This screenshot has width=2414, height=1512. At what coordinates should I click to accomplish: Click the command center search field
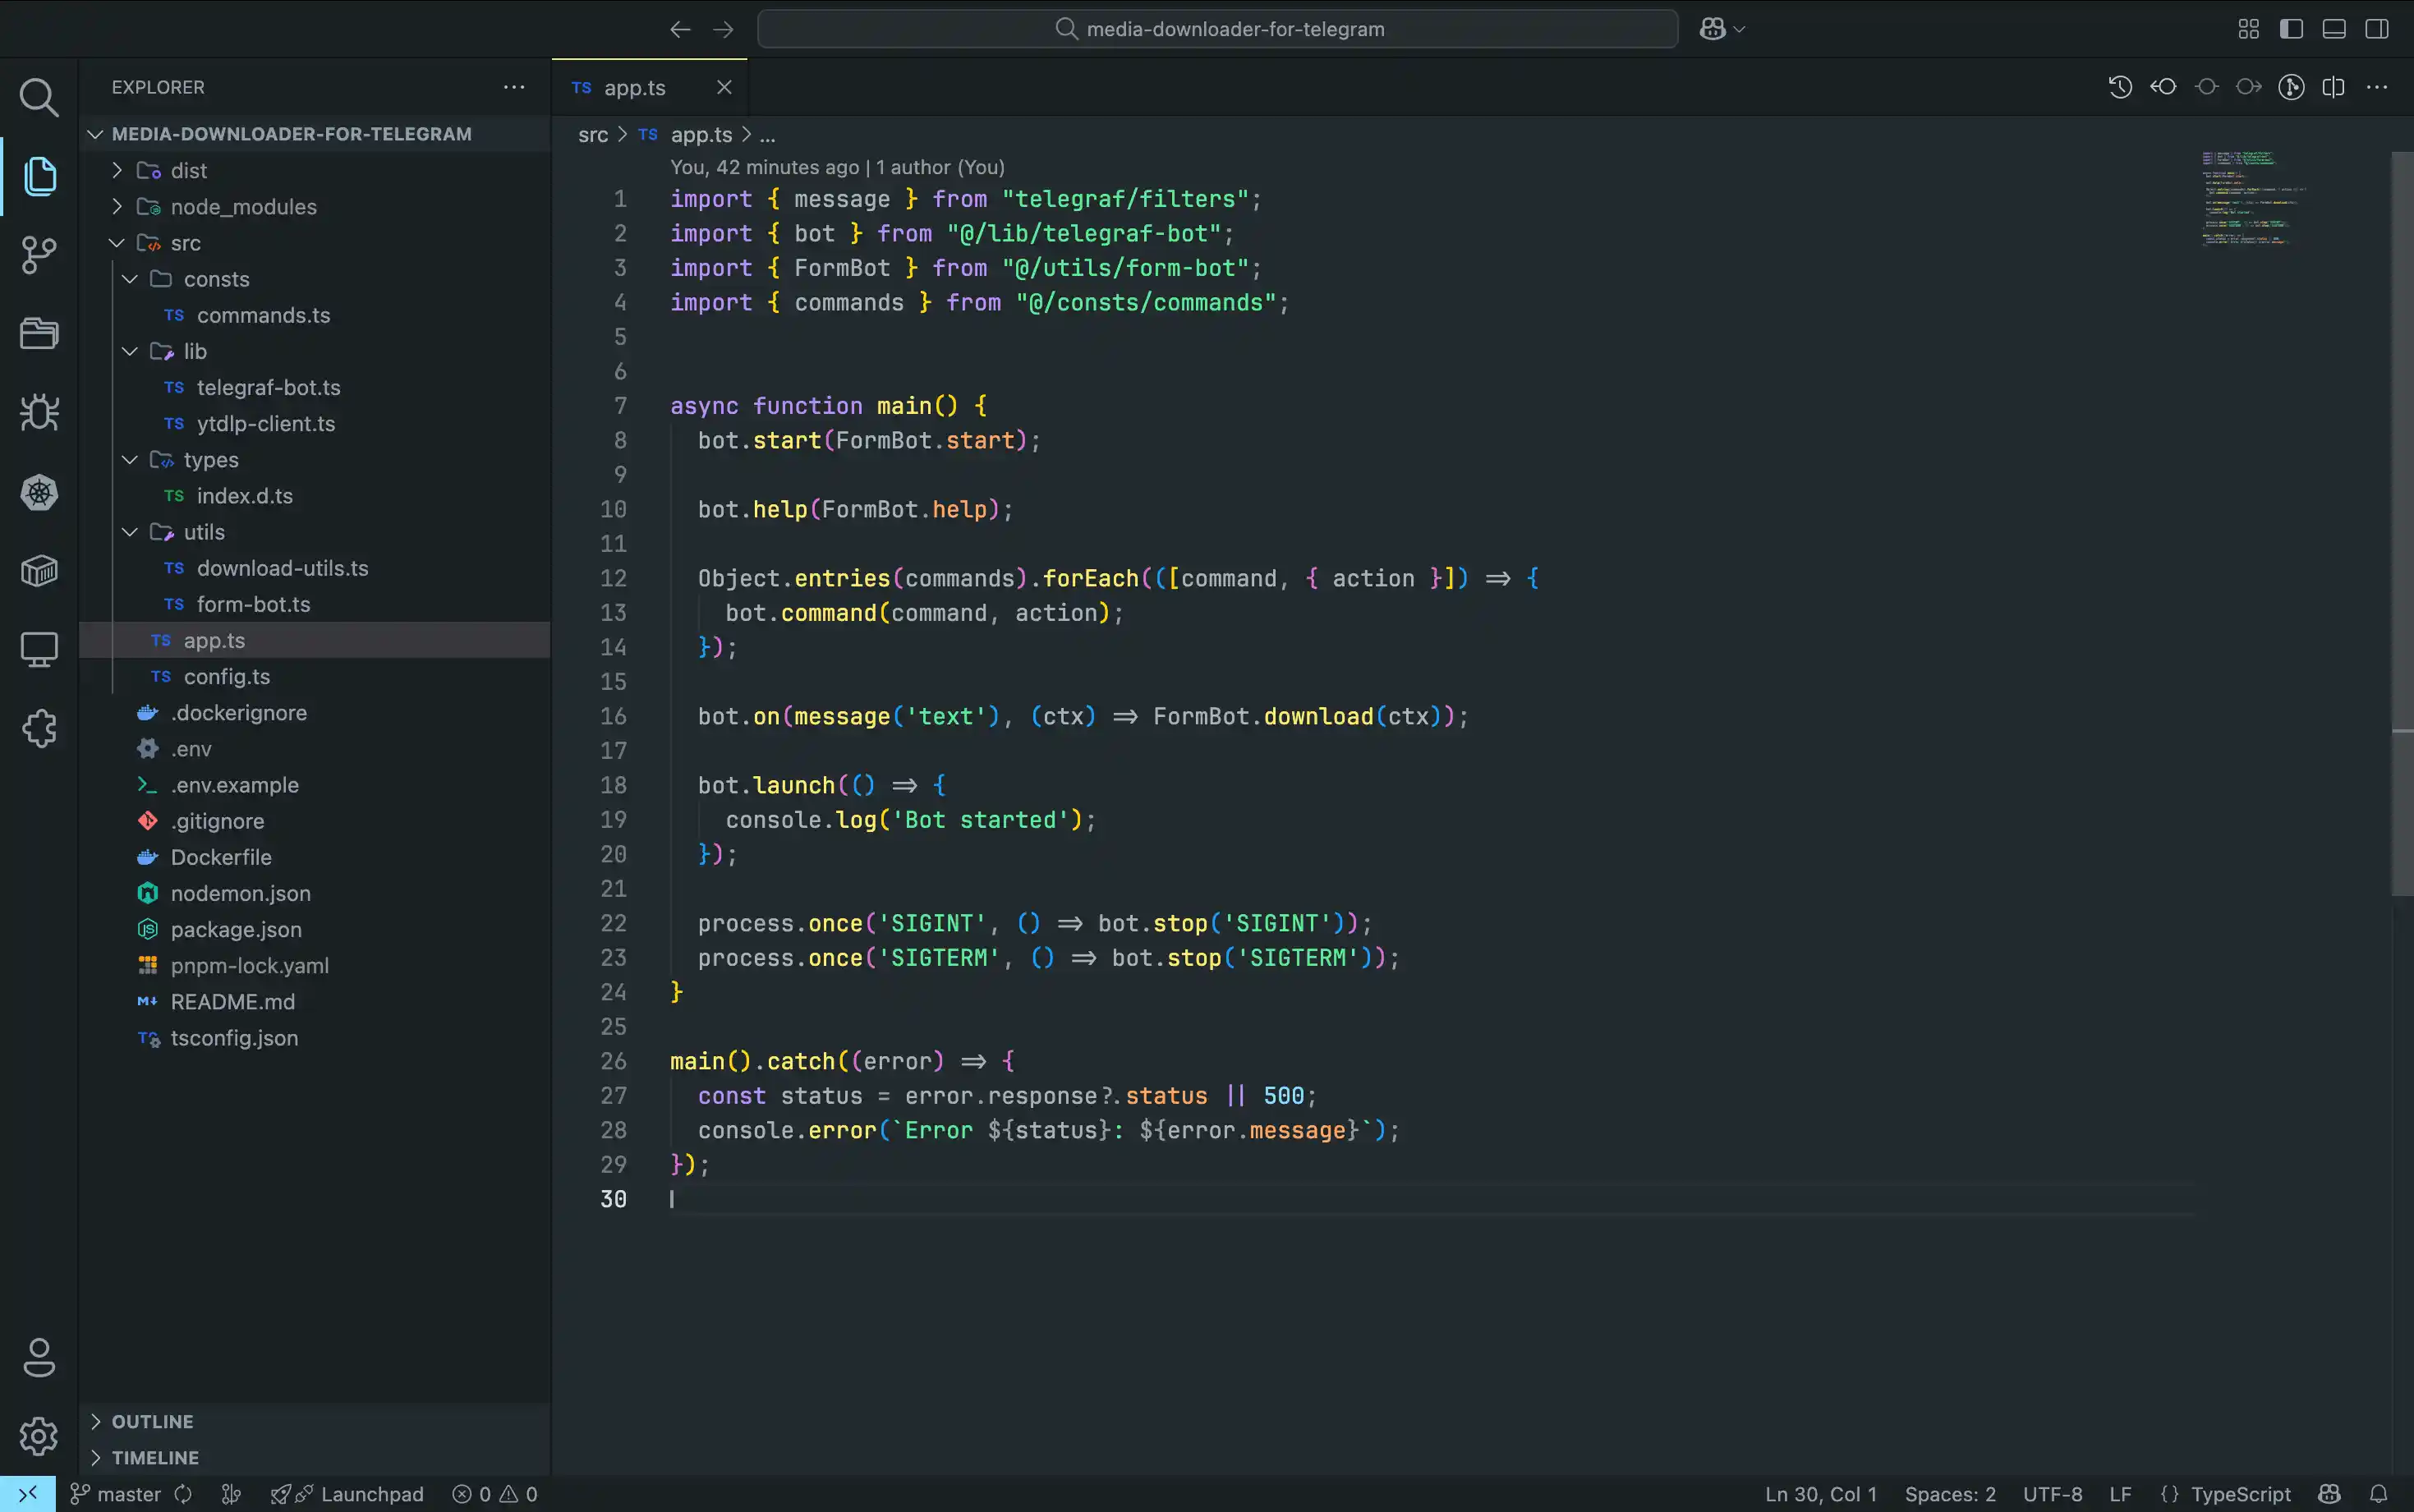click(1217, 29)
